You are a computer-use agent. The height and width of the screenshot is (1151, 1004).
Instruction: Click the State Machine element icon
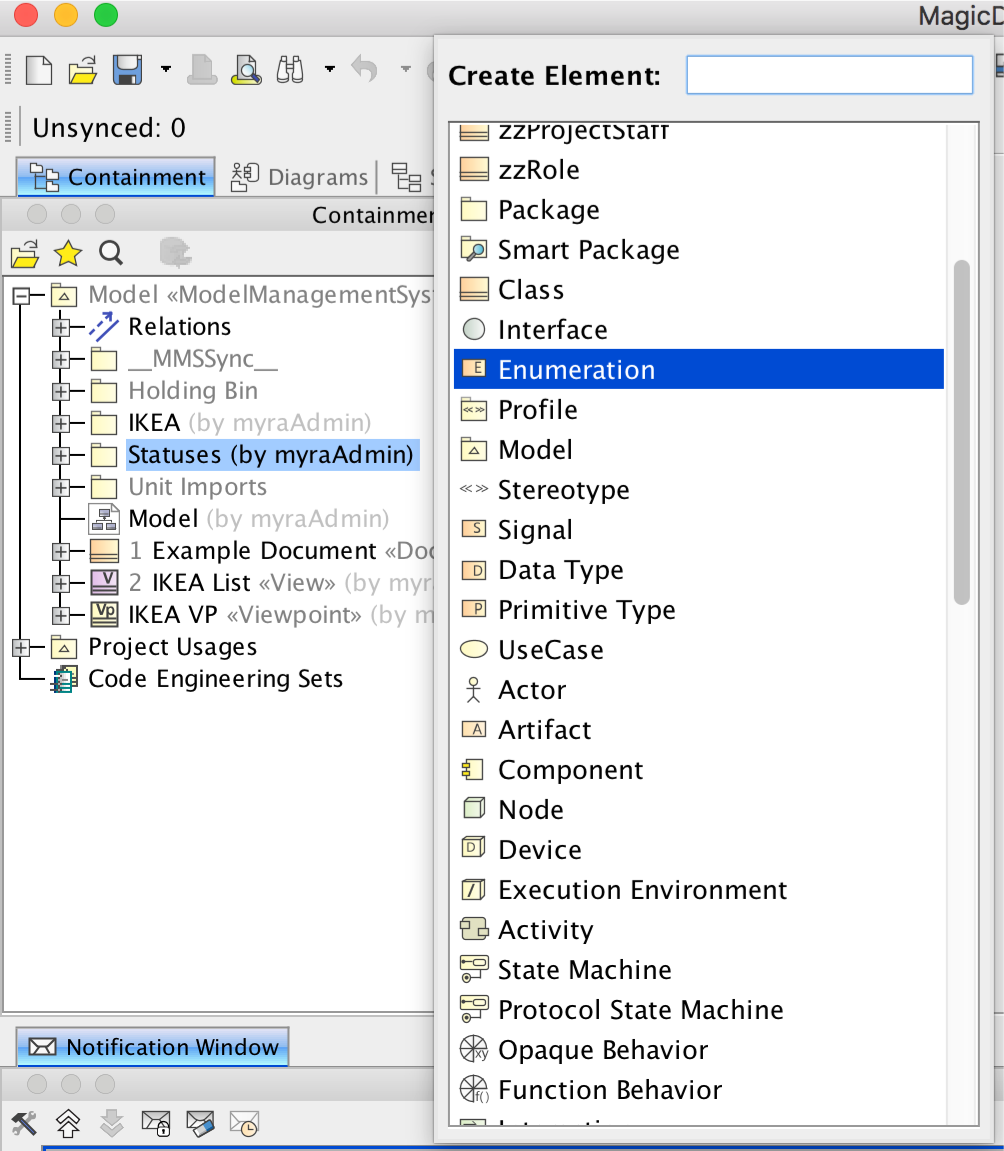tap(473, 968)
